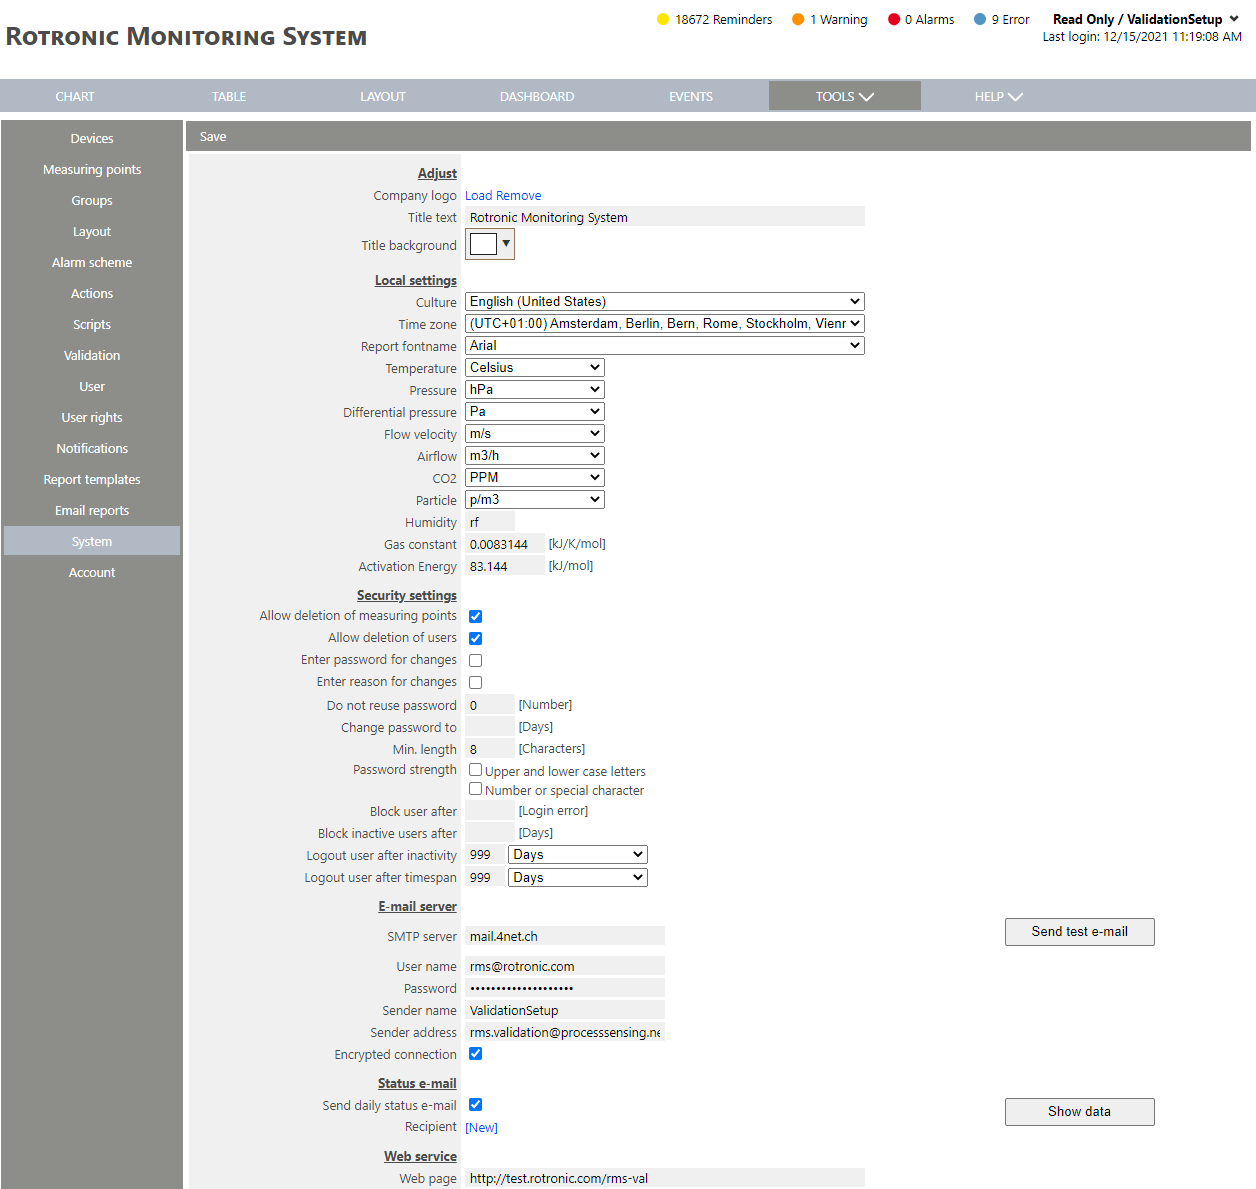Open the Airflow unit dropdown

535,455
